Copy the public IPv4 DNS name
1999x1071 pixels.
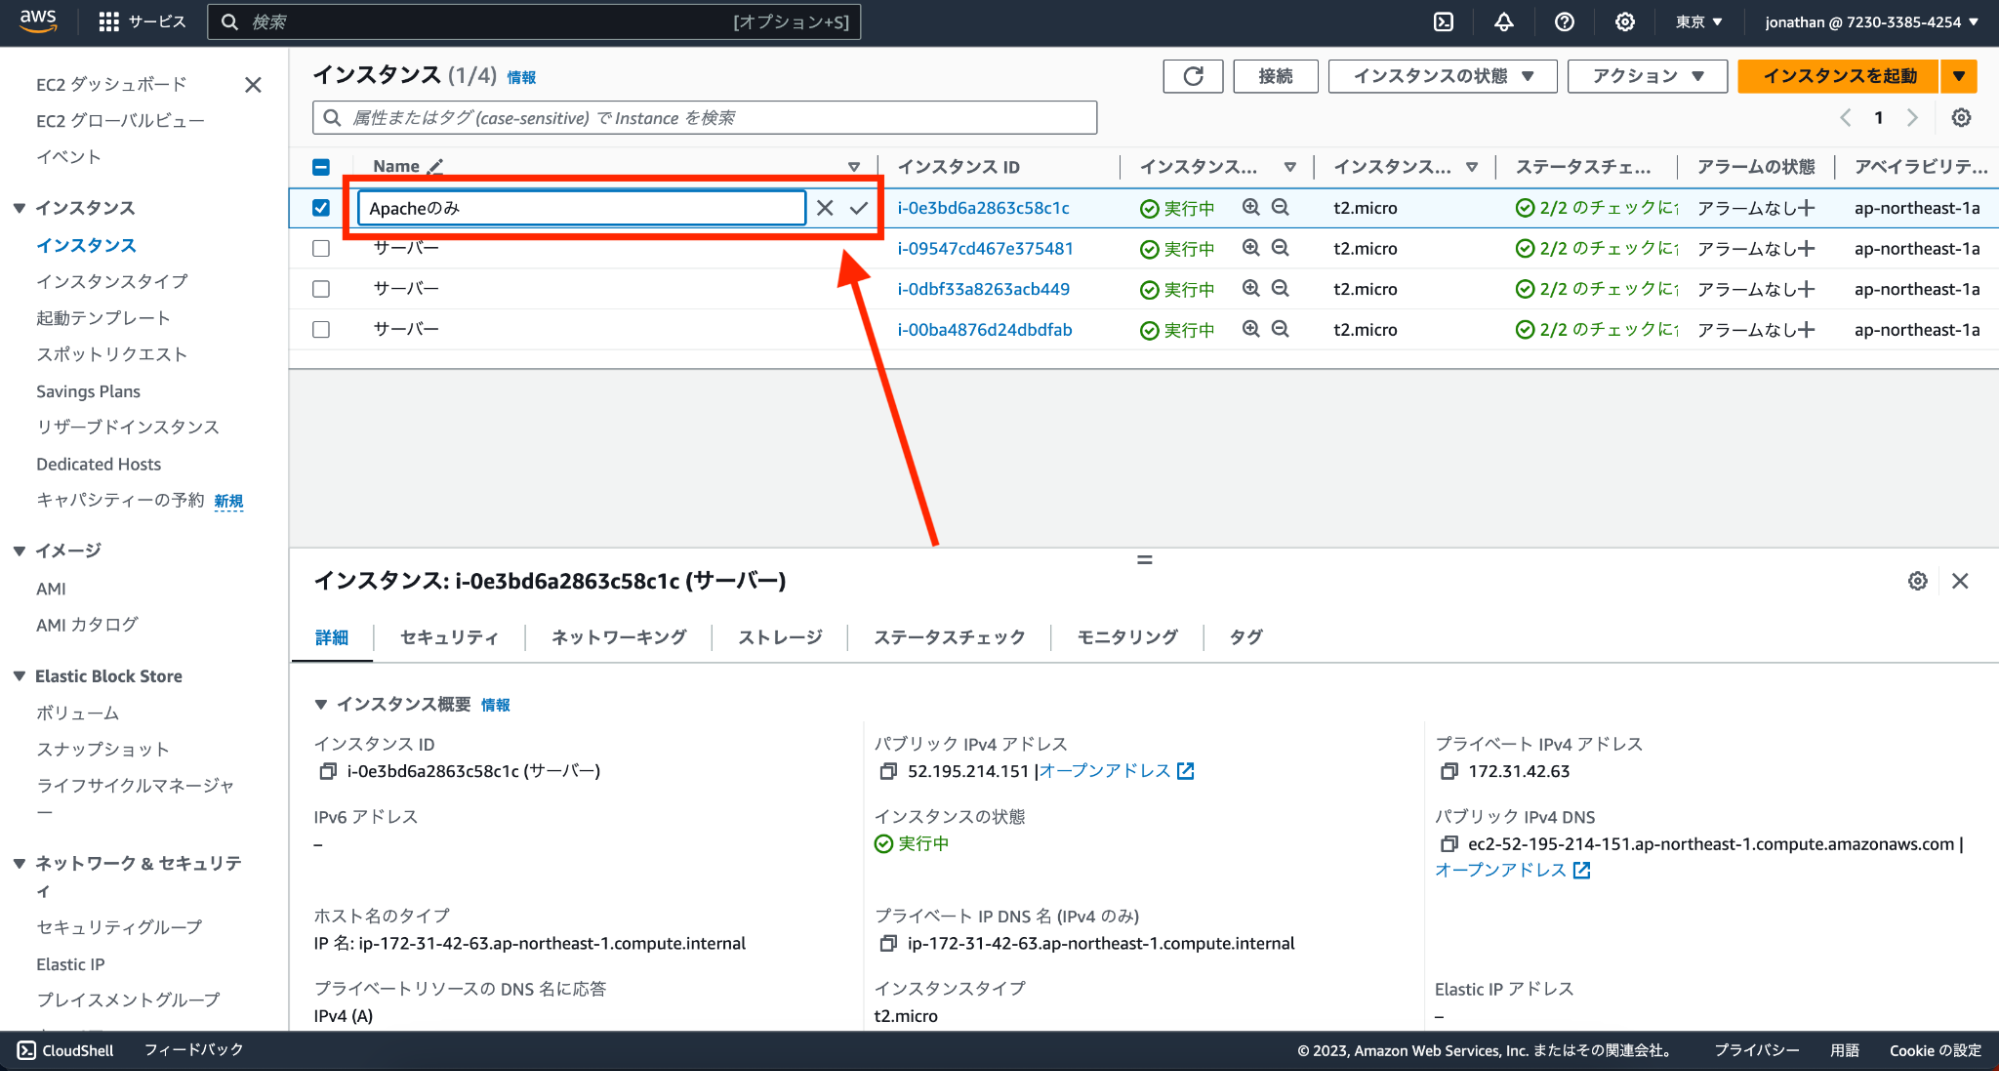click(x=1449, y=844)
